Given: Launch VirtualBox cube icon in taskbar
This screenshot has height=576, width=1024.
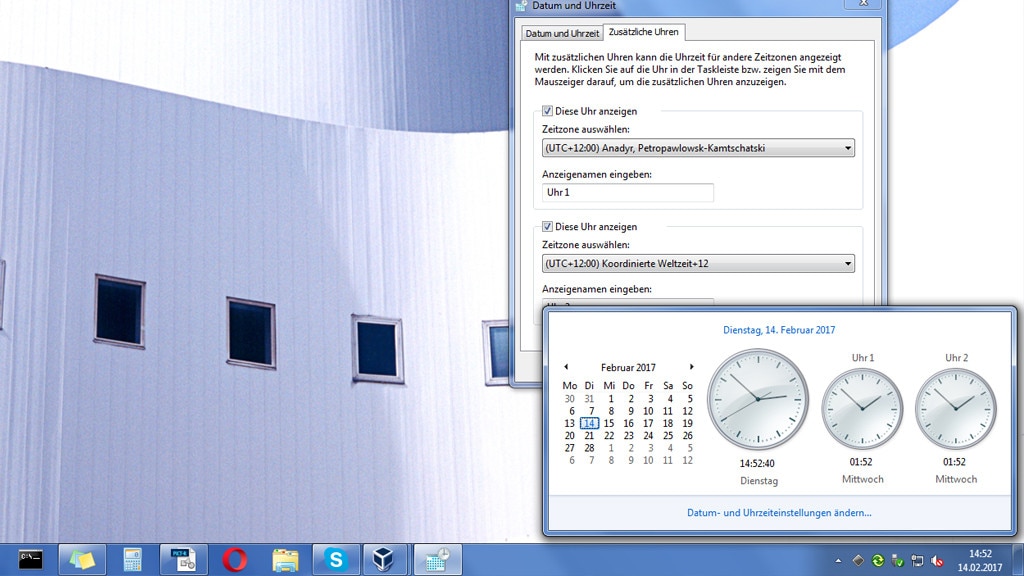Looking at the screenshot, I should pos(383,560).
